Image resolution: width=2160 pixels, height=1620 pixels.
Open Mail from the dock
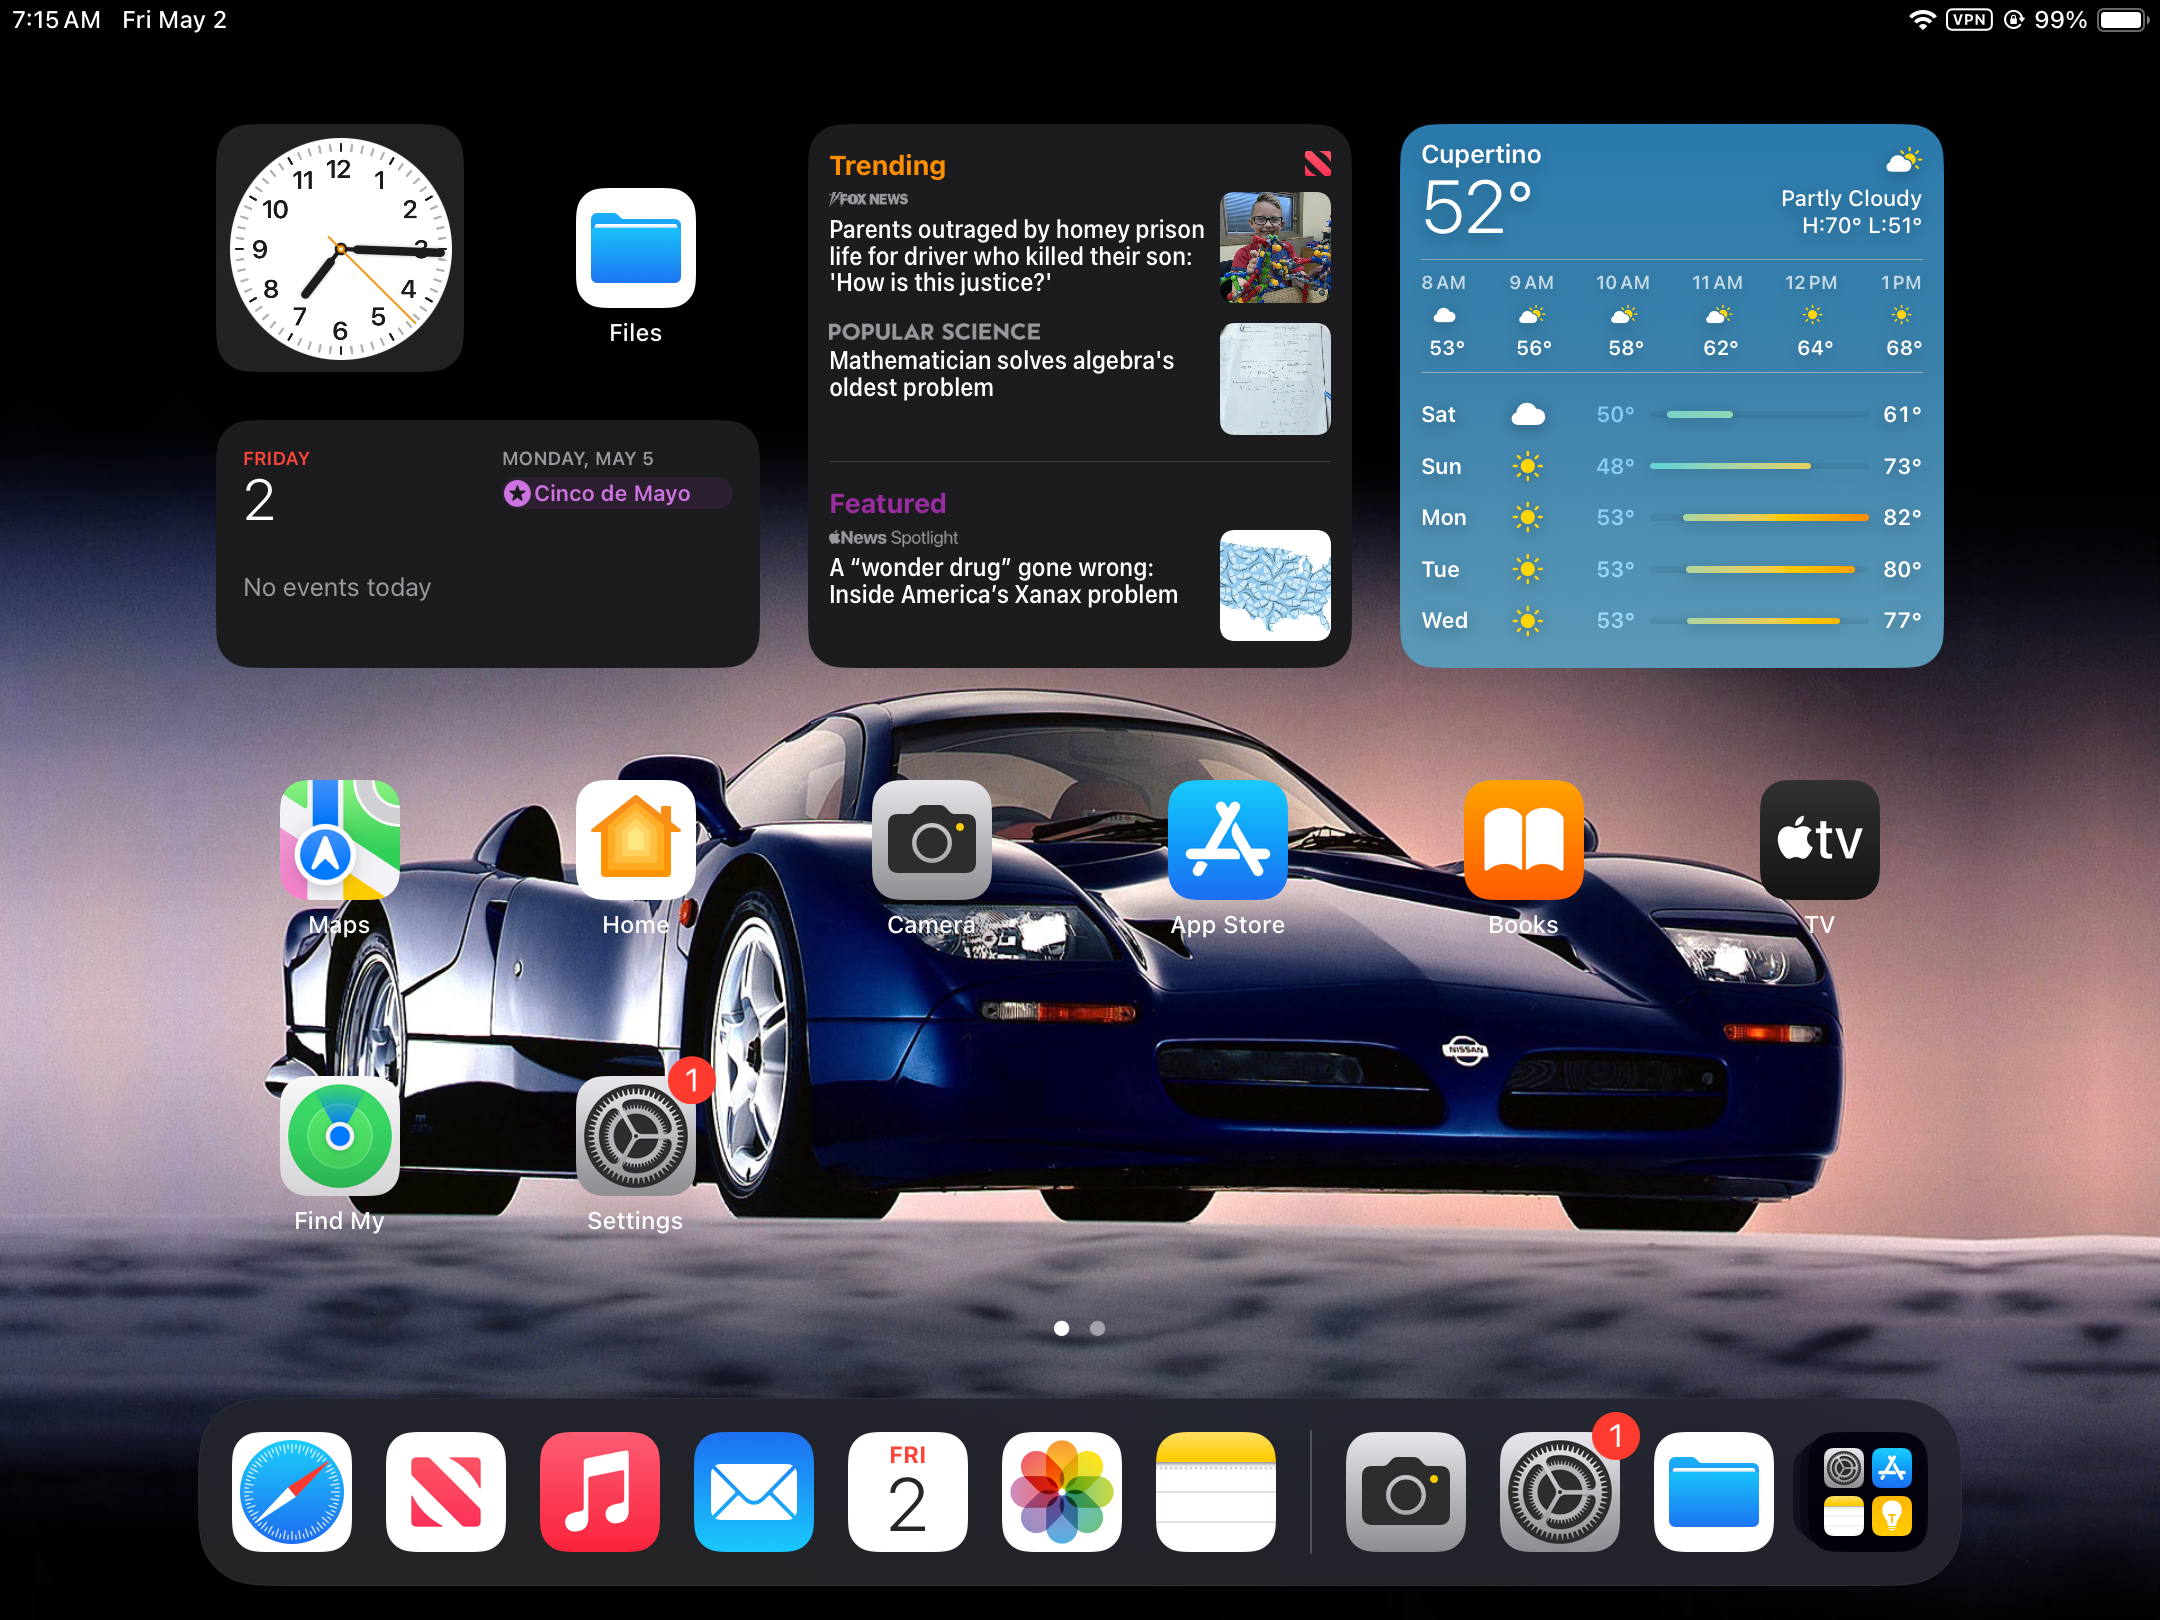[754, 1492]
